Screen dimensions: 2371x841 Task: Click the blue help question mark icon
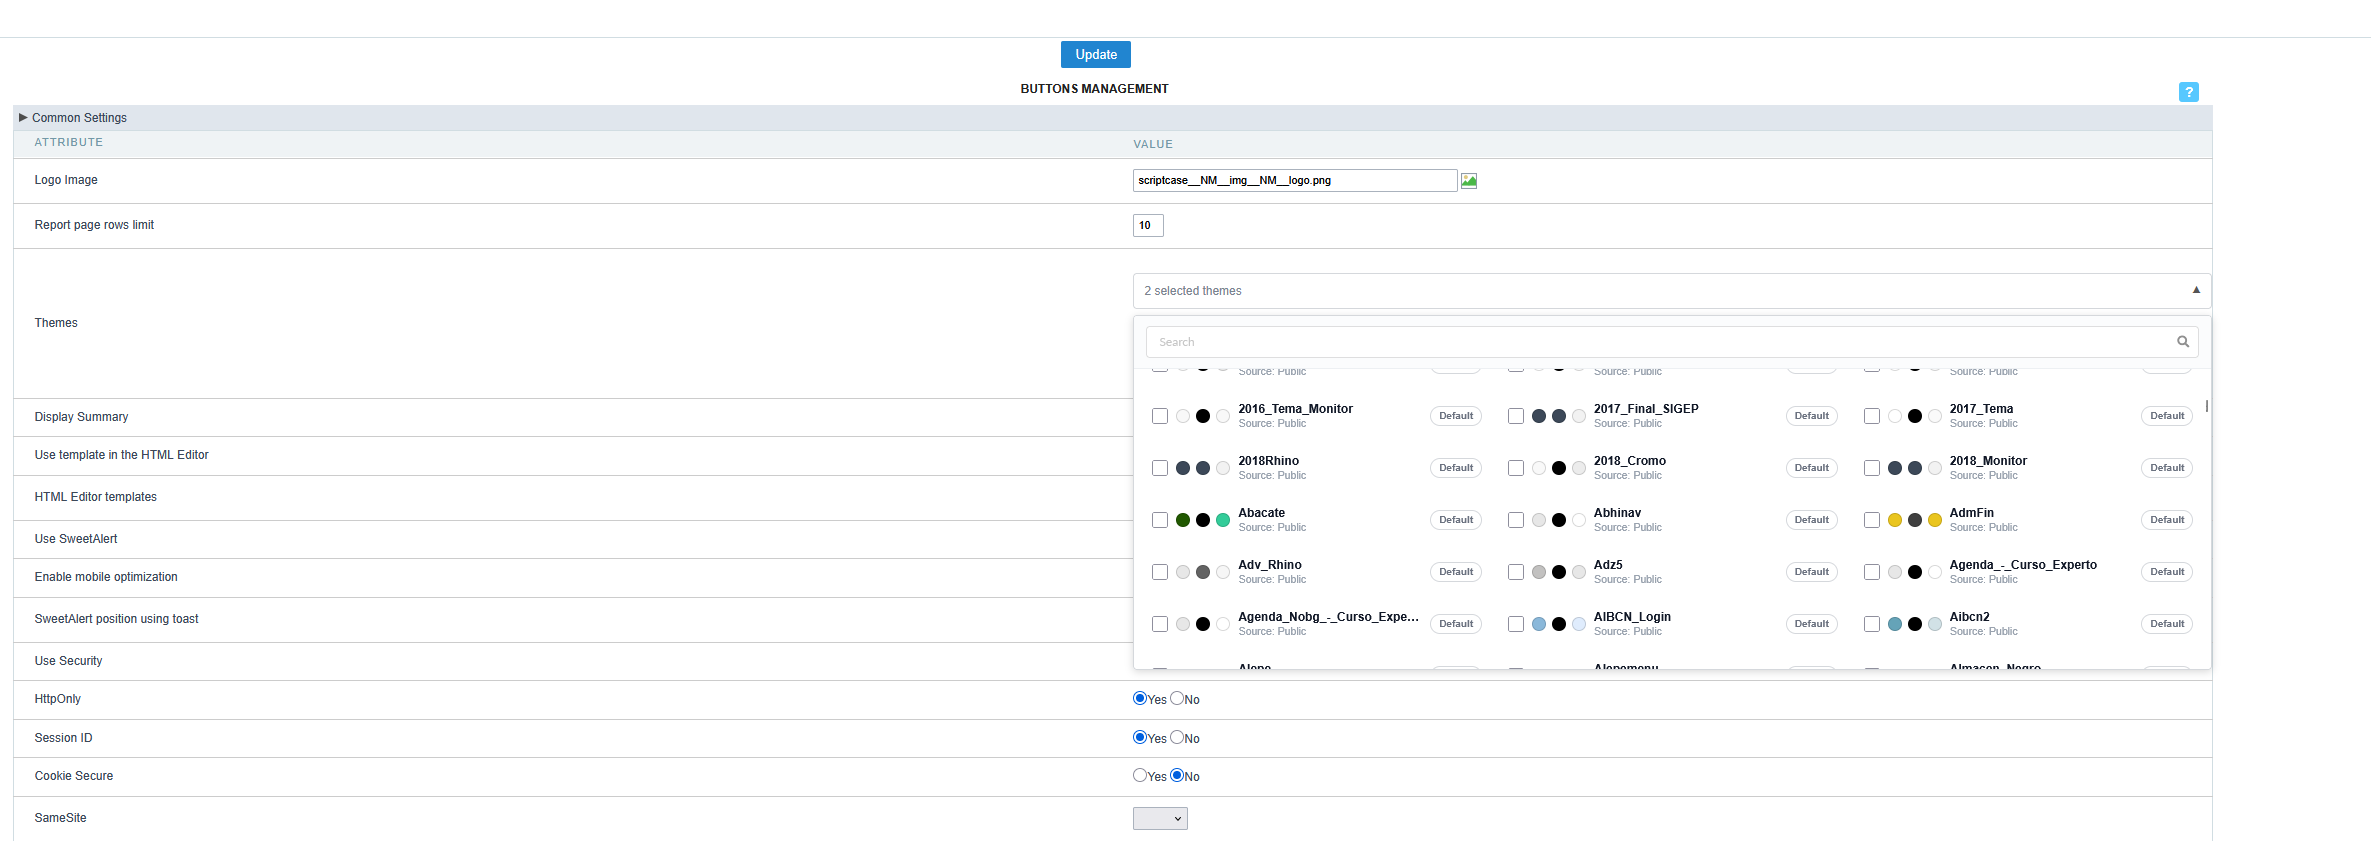point(2188,92)
